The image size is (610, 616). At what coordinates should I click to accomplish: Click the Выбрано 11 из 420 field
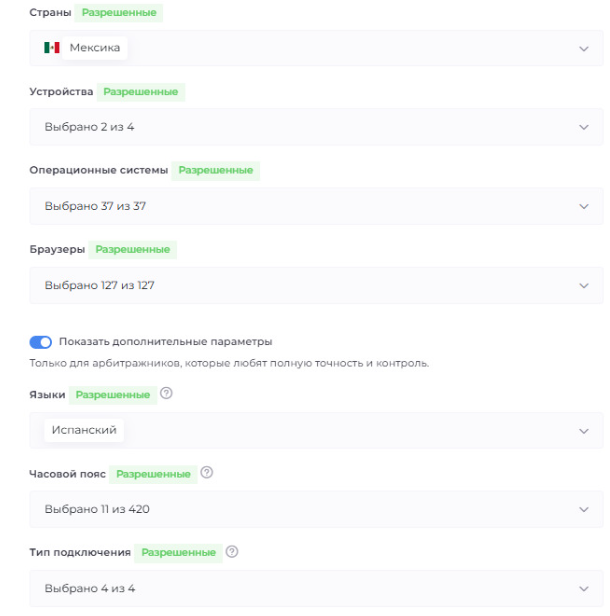[x=300, y=509]
